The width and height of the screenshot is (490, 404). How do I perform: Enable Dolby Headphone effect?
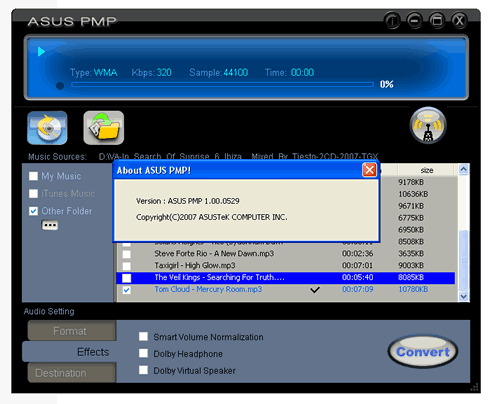(x=143, y=353)
